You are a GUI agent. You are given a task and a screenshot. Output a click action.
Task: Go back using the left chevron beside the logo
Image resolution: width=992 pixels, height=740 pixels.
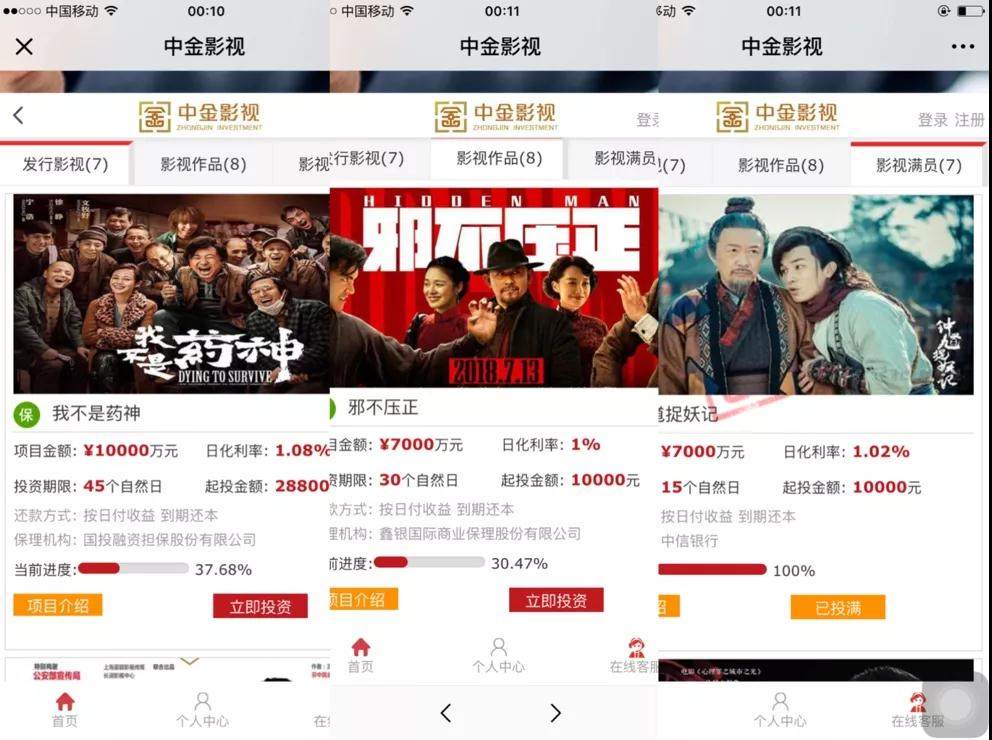pos(18,115)
